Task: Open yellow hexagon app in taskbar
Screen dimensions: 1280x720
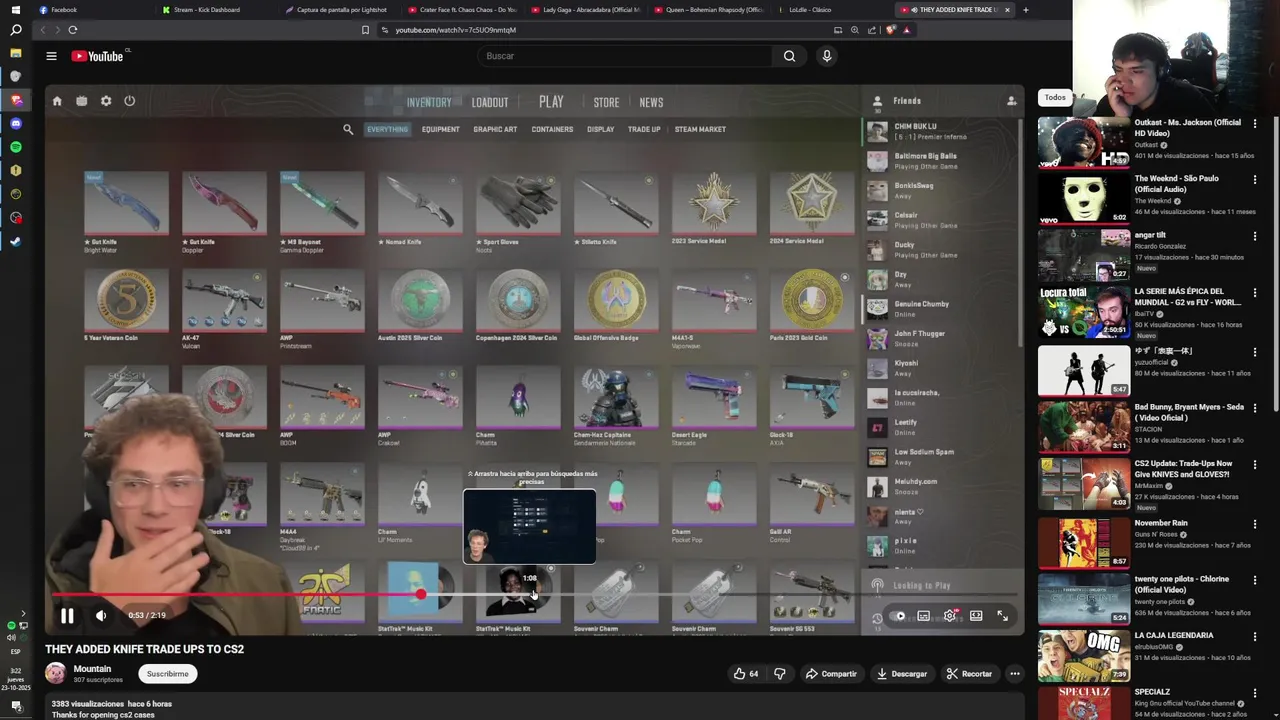Action: point(15,171)
